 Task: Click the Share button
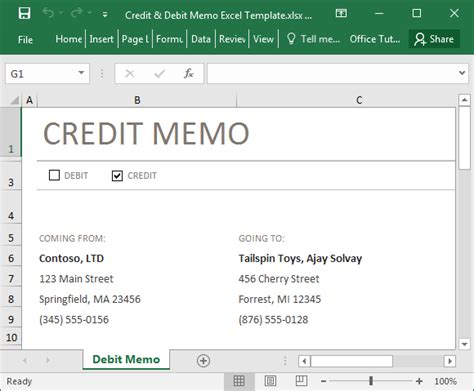tap(434, 39)
